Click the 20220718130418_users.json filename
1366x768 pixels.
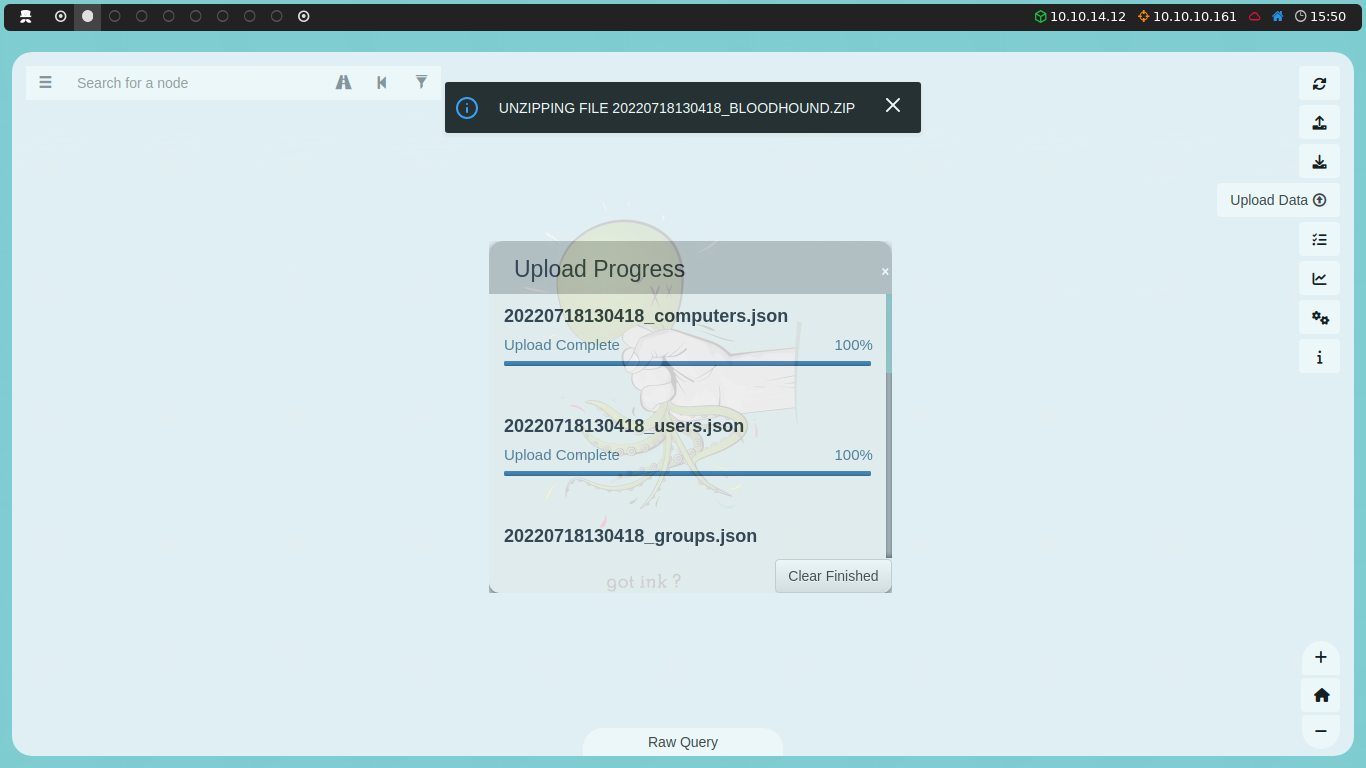coord(624,426)
